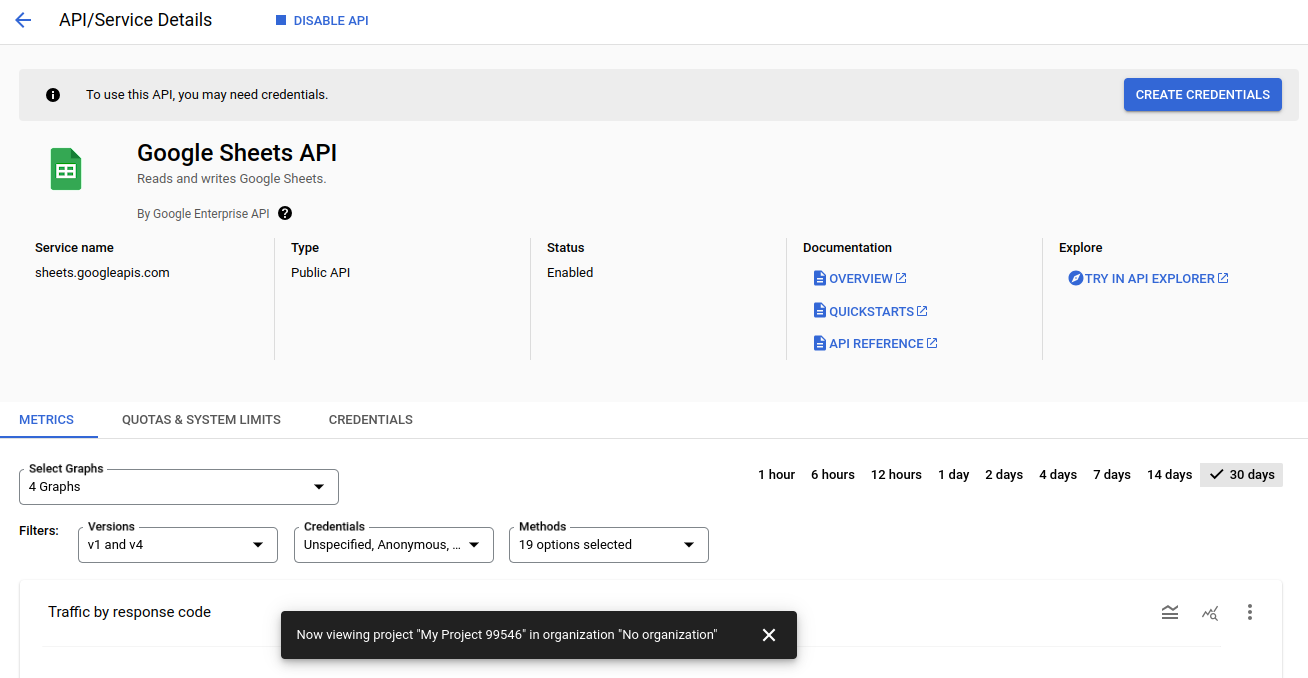Select the 1 hour time range
This screenshot has height=678, width=1308.
coord(776,475)
